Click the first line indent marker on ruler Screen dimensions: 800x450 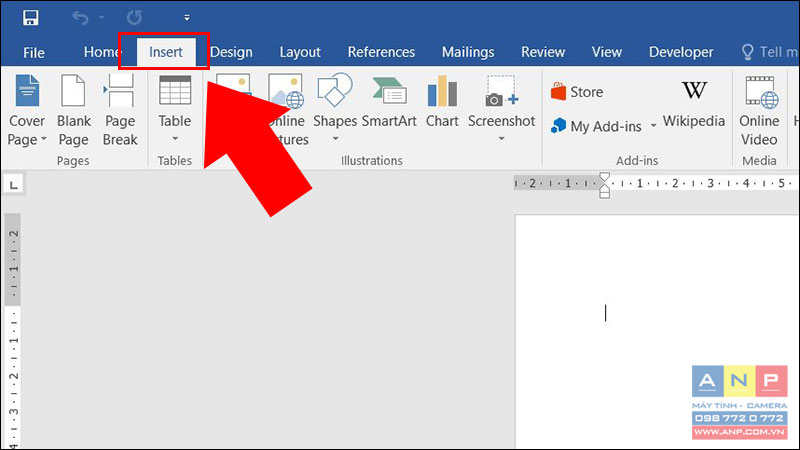[x=605, y=177]
